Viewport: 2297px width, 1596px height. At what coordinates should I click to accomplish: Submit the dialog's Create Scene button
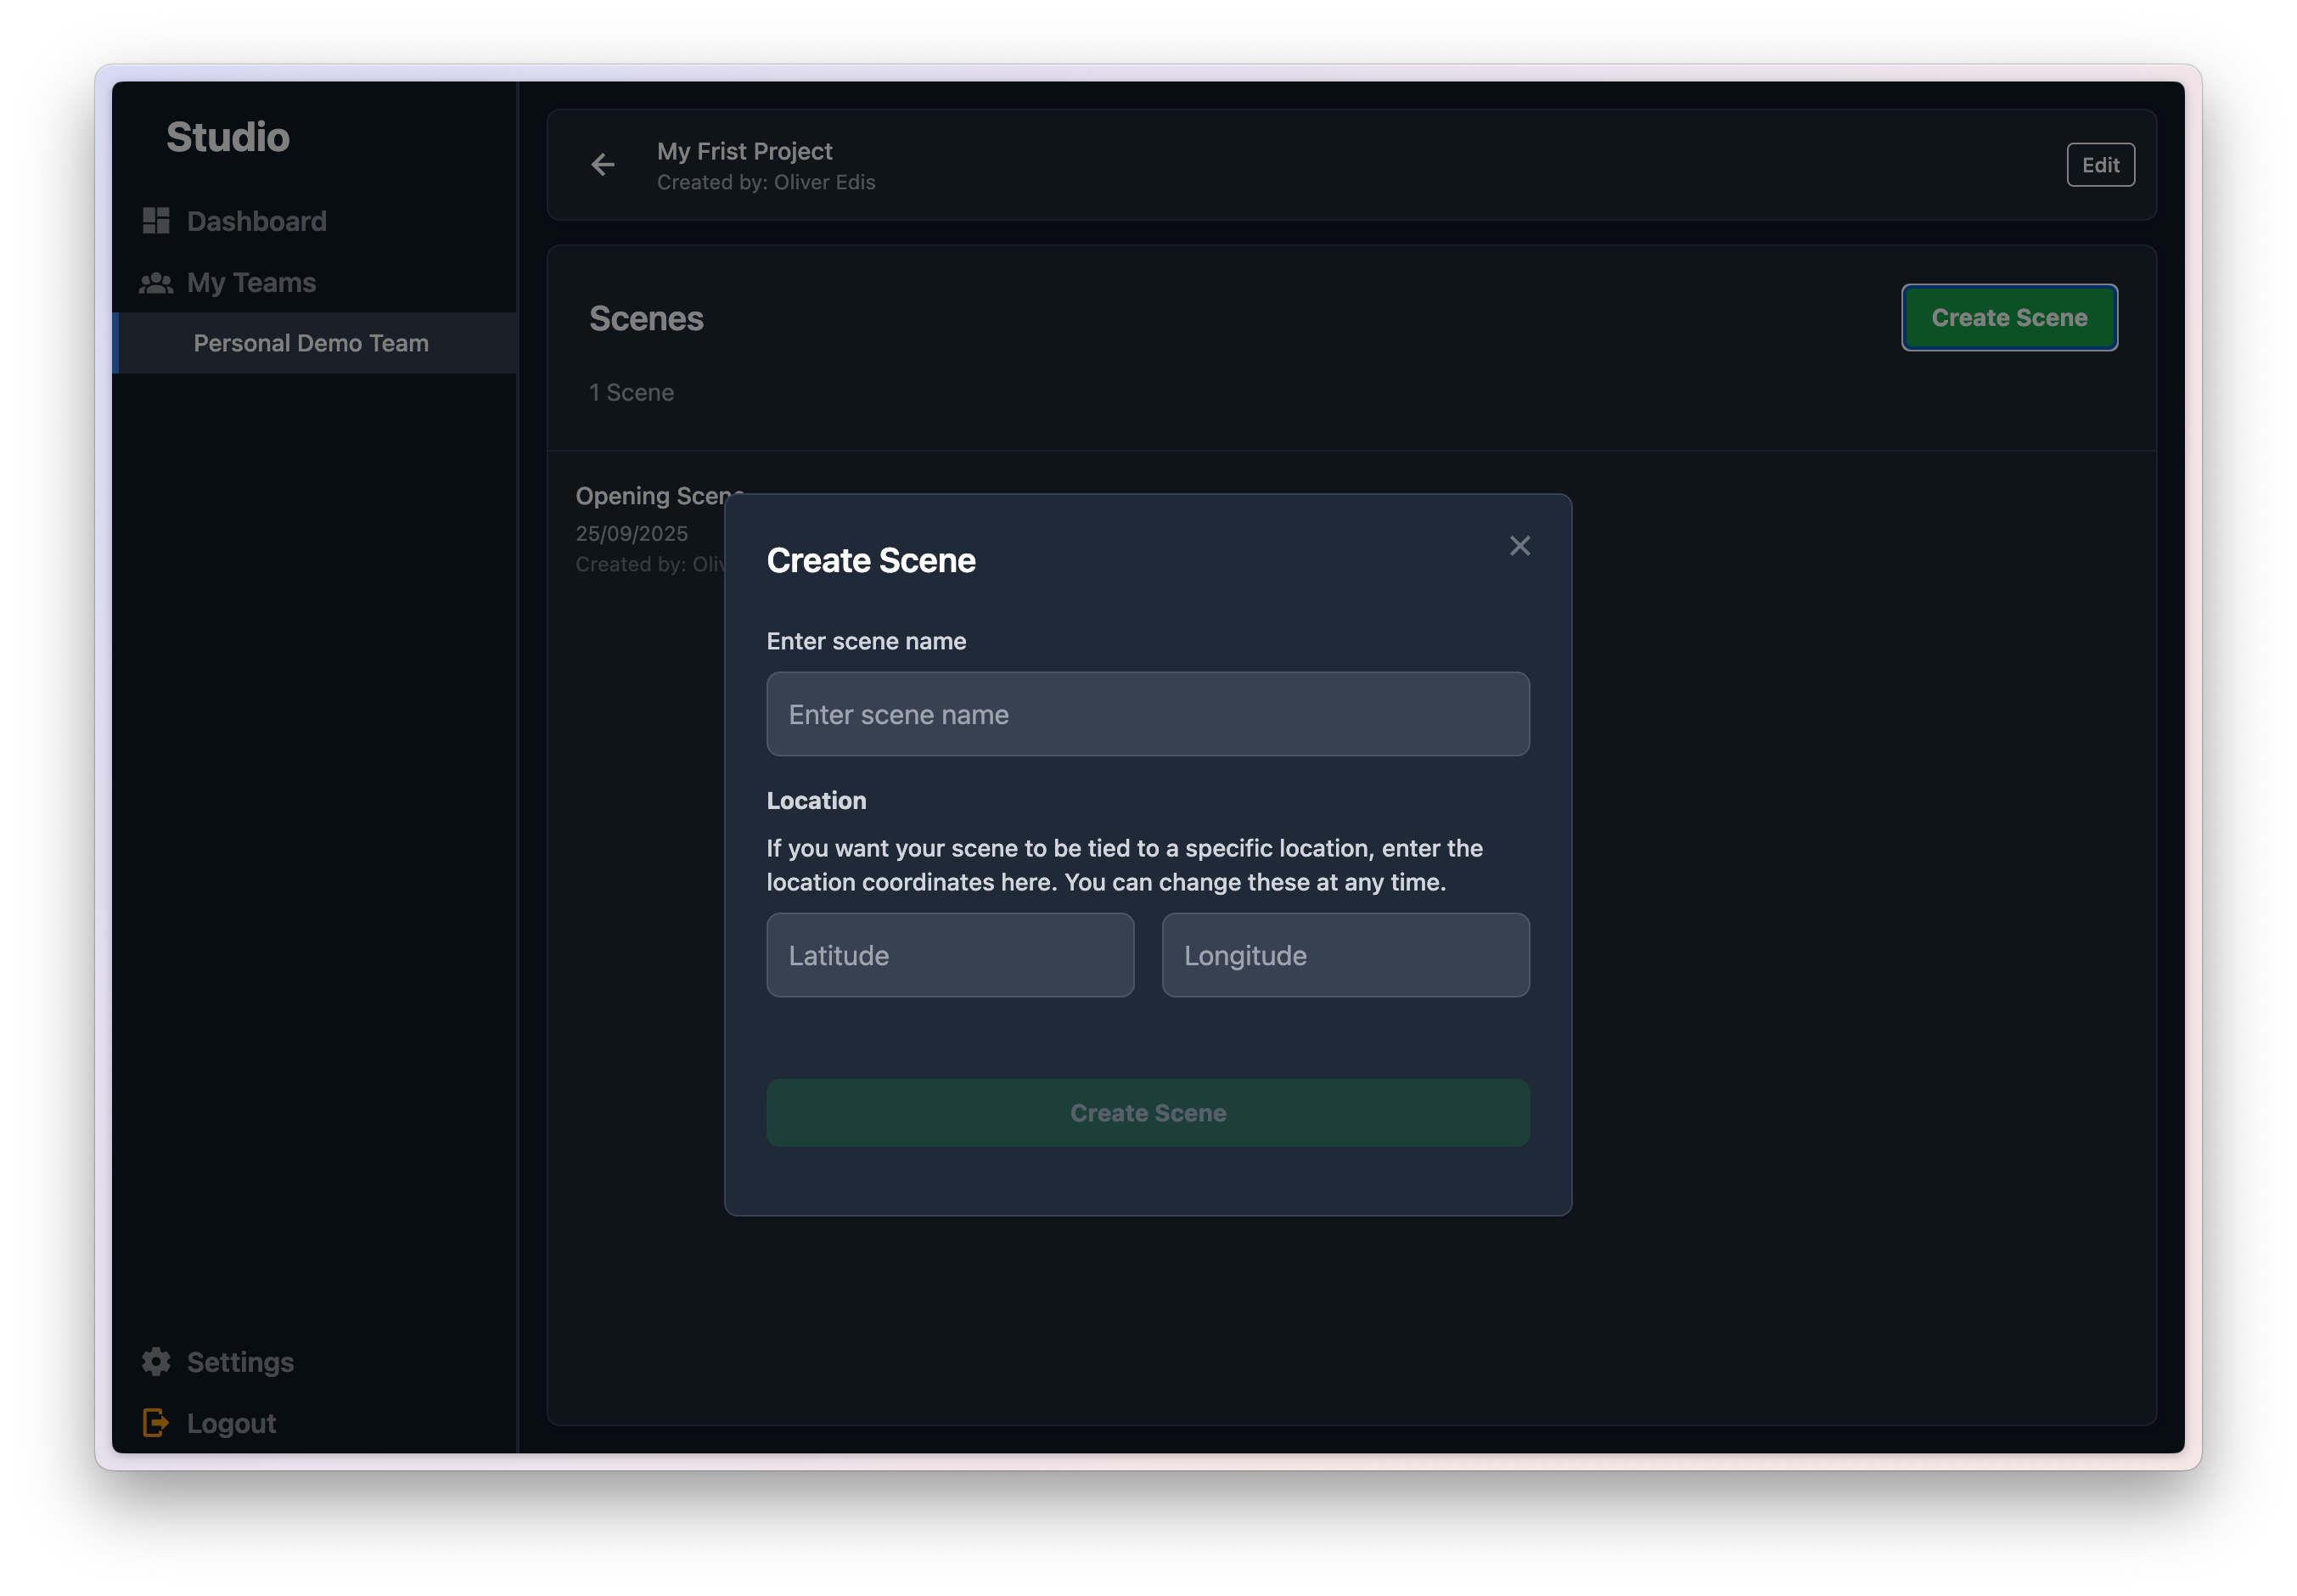pyautogui.click(x=1147, y=1113)
